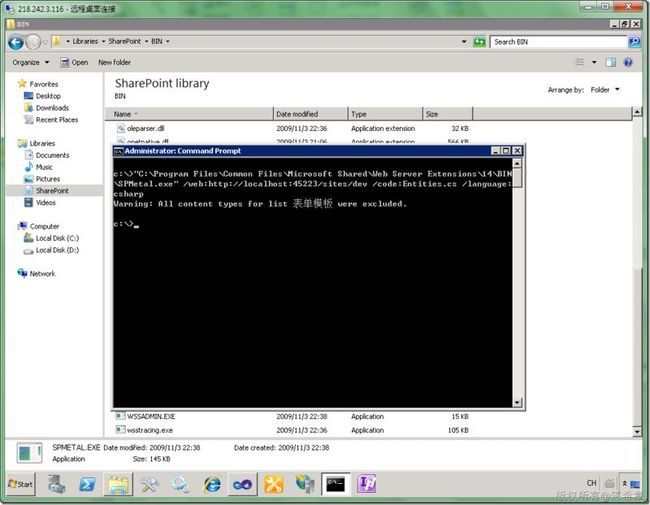The image size is (650, 505).
Task: Focus the Search BIN input field
Action: click(x=559, y=42)
